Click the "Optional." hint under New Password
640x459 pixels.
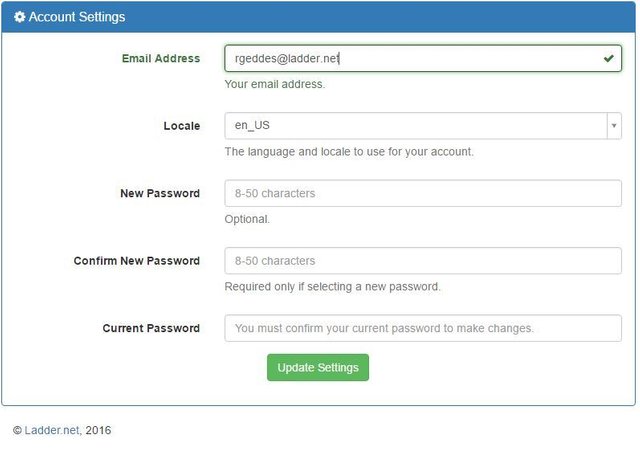click(x=247, y=219)
